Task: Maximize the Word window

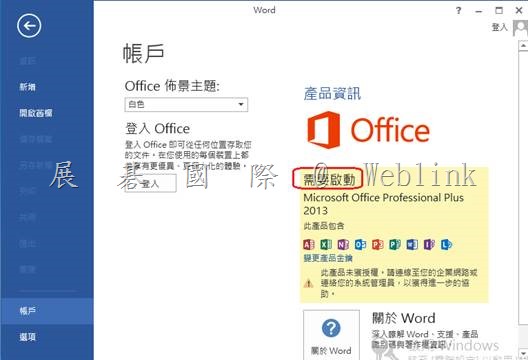Action: pos(499,11)
